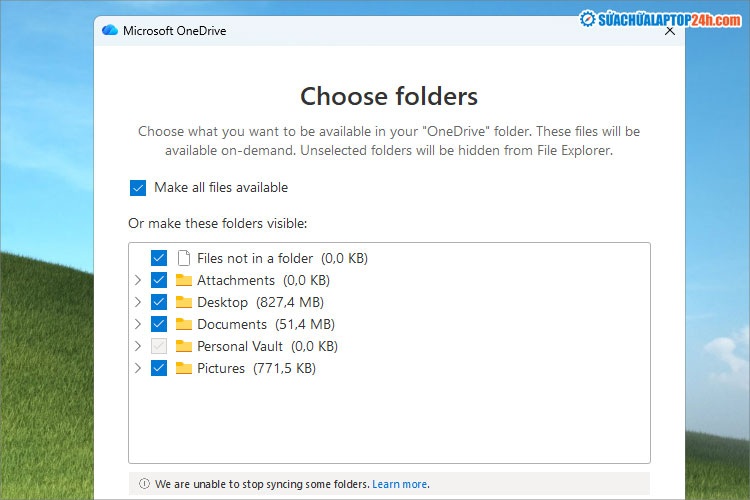
Task: Click the Files not in a folder document icon
Action: [x=184, y=258]
